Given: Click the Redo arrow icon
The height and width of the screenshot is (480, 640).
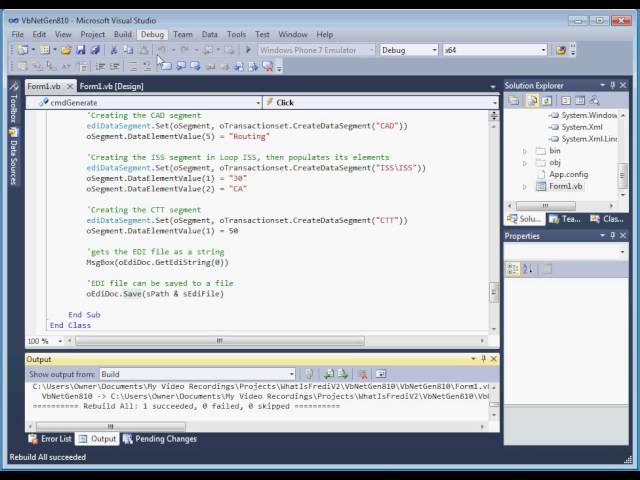Looking at the screenshot, I should [x=184, y=50].
